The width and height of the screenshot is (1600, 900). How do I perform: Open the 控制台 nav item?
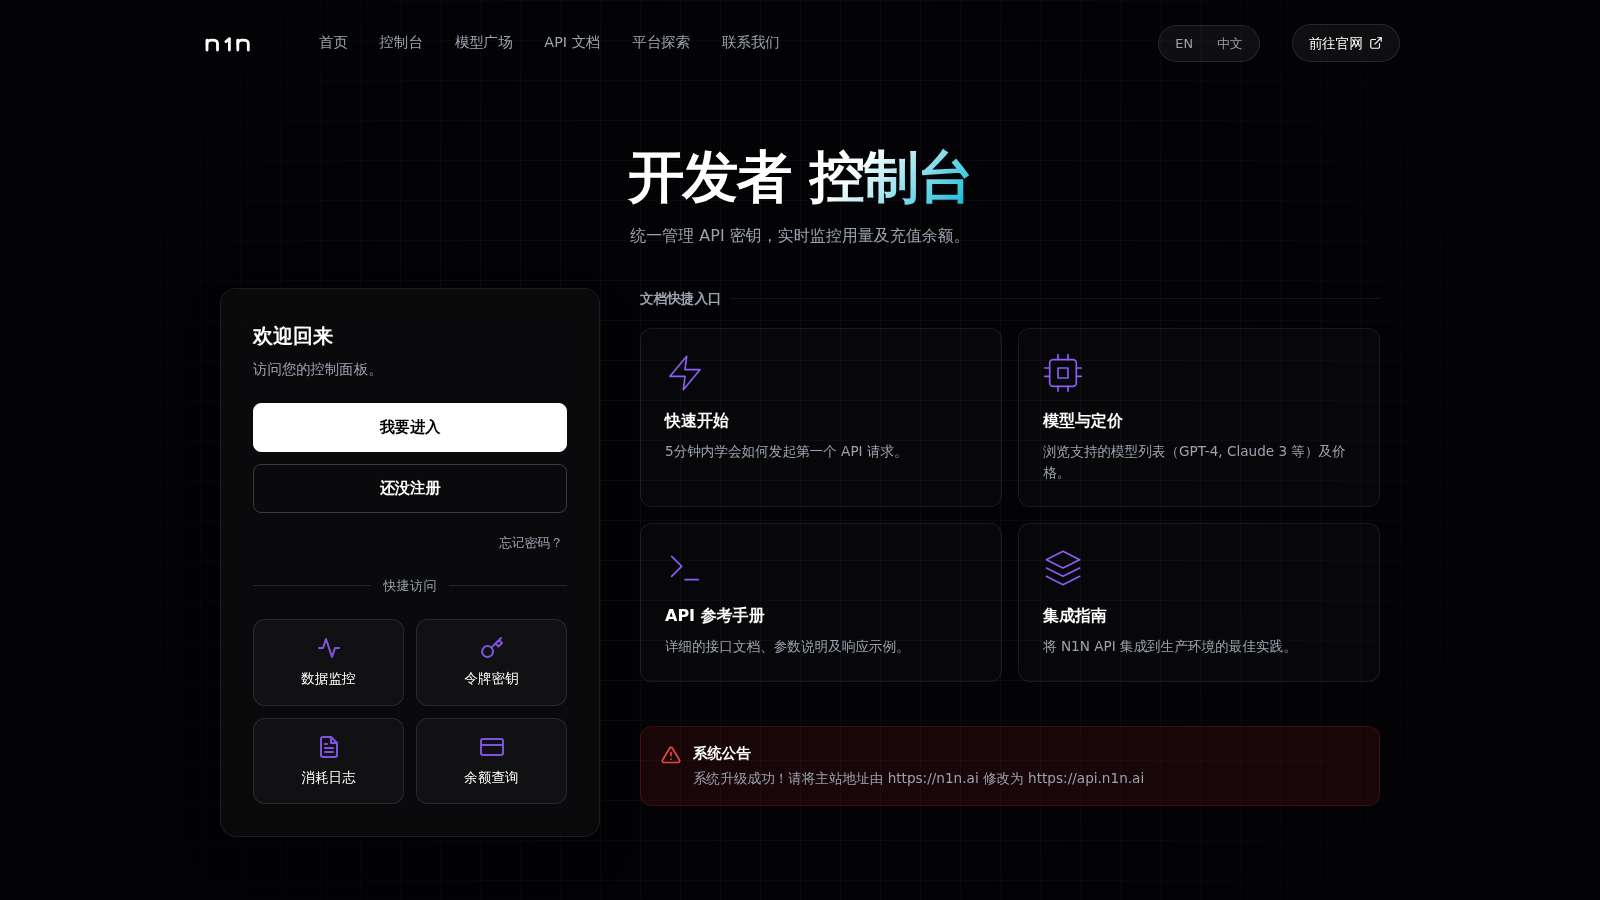coord(401,42)
